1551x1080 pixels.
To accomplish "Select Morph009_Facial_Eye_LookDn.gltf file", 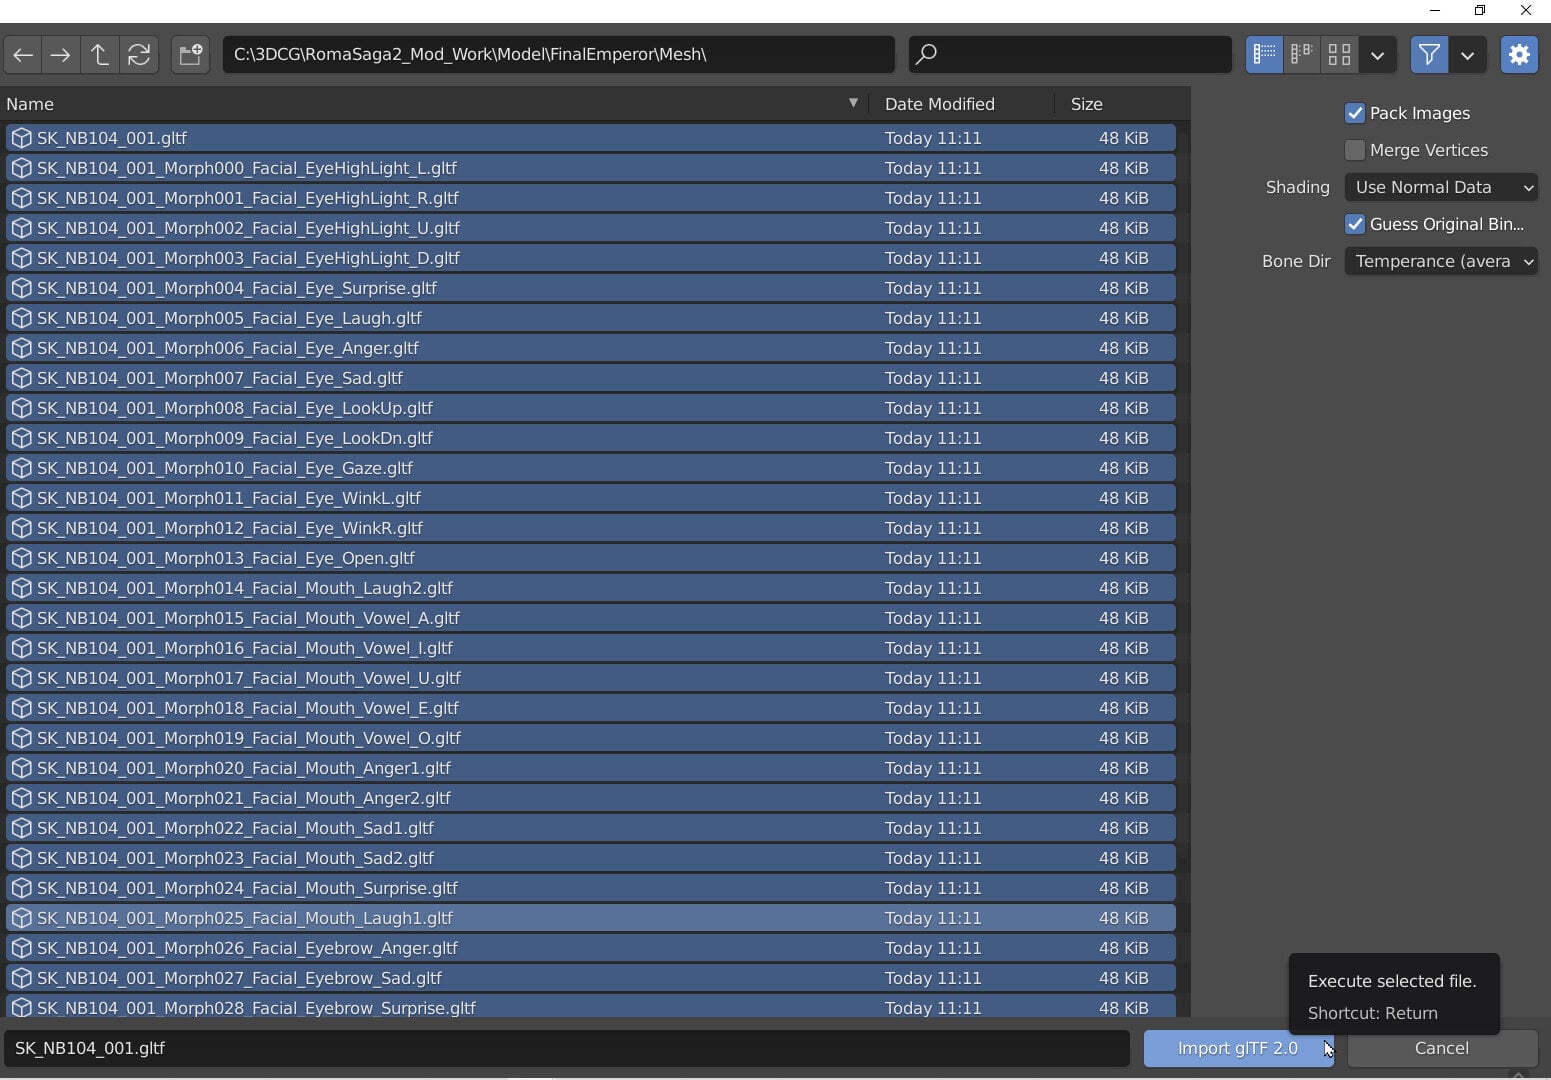I will pos(590,438).
